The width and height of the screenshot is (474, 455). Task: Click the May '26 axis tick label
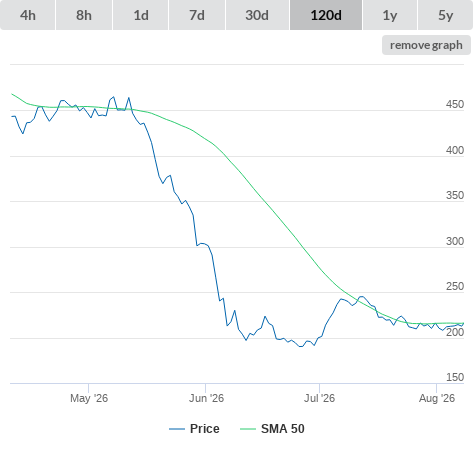(89, 398)
